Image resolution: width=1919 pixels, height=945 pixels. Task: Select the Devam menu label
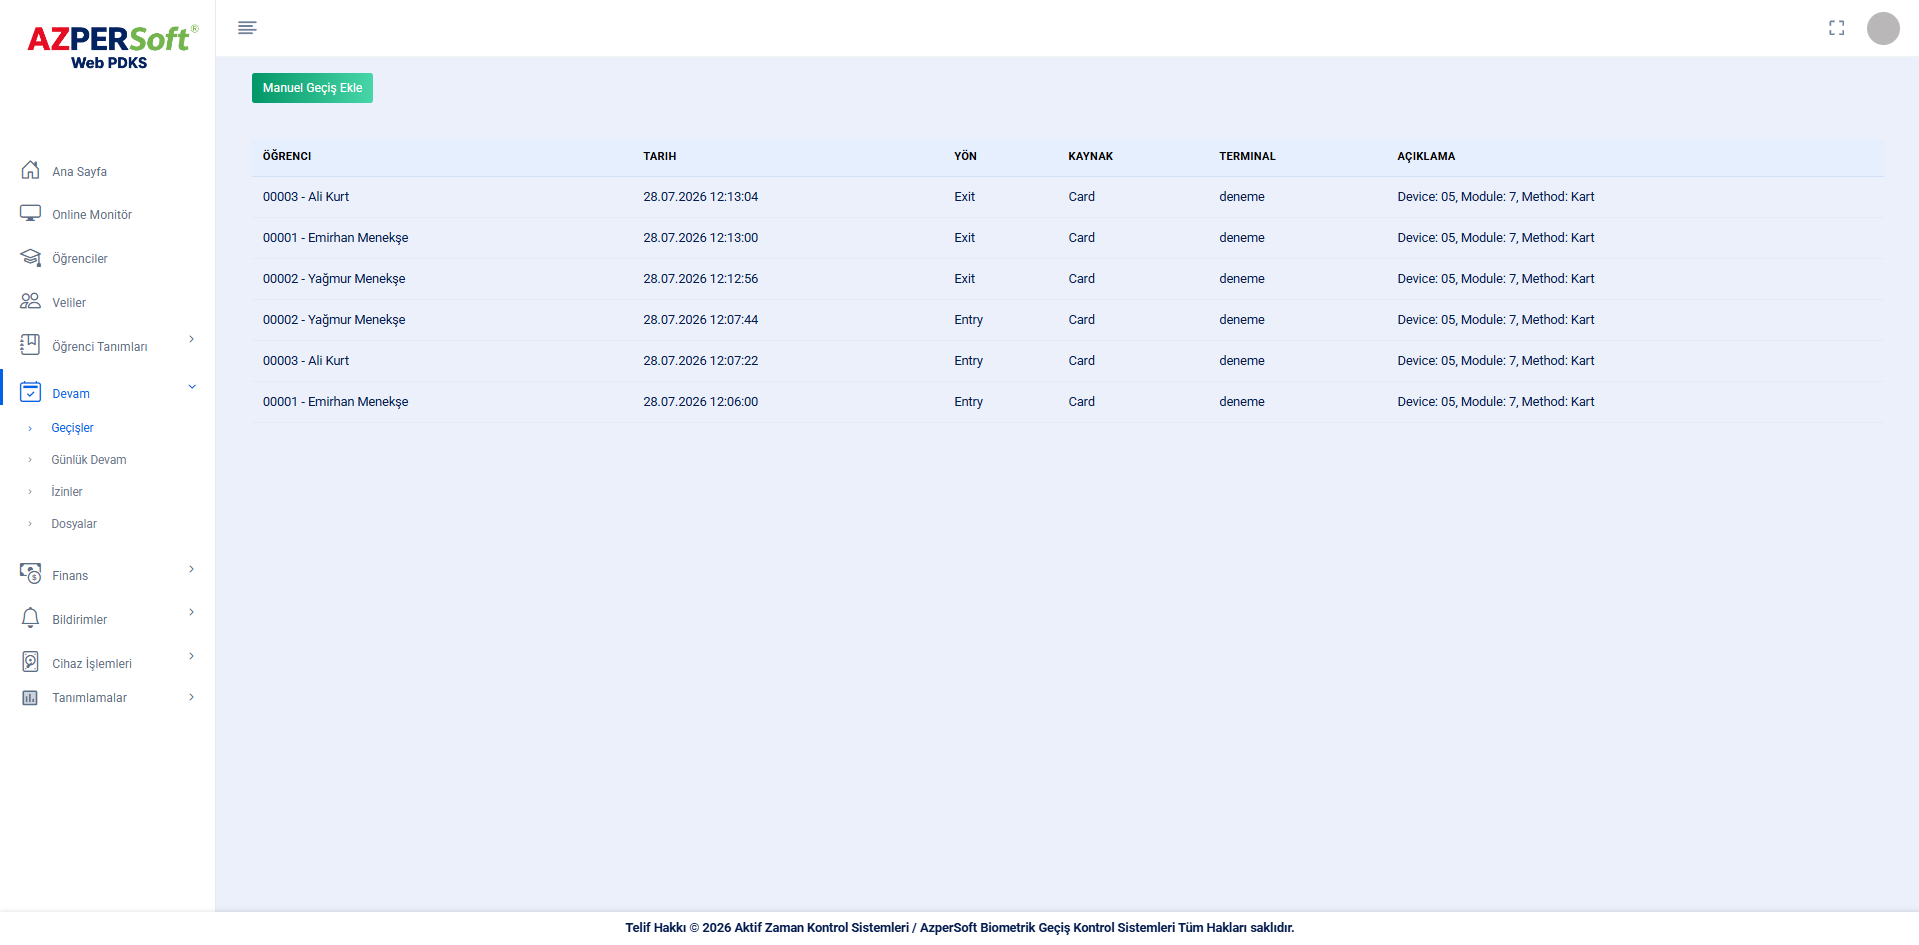click(x=71, y=394)
